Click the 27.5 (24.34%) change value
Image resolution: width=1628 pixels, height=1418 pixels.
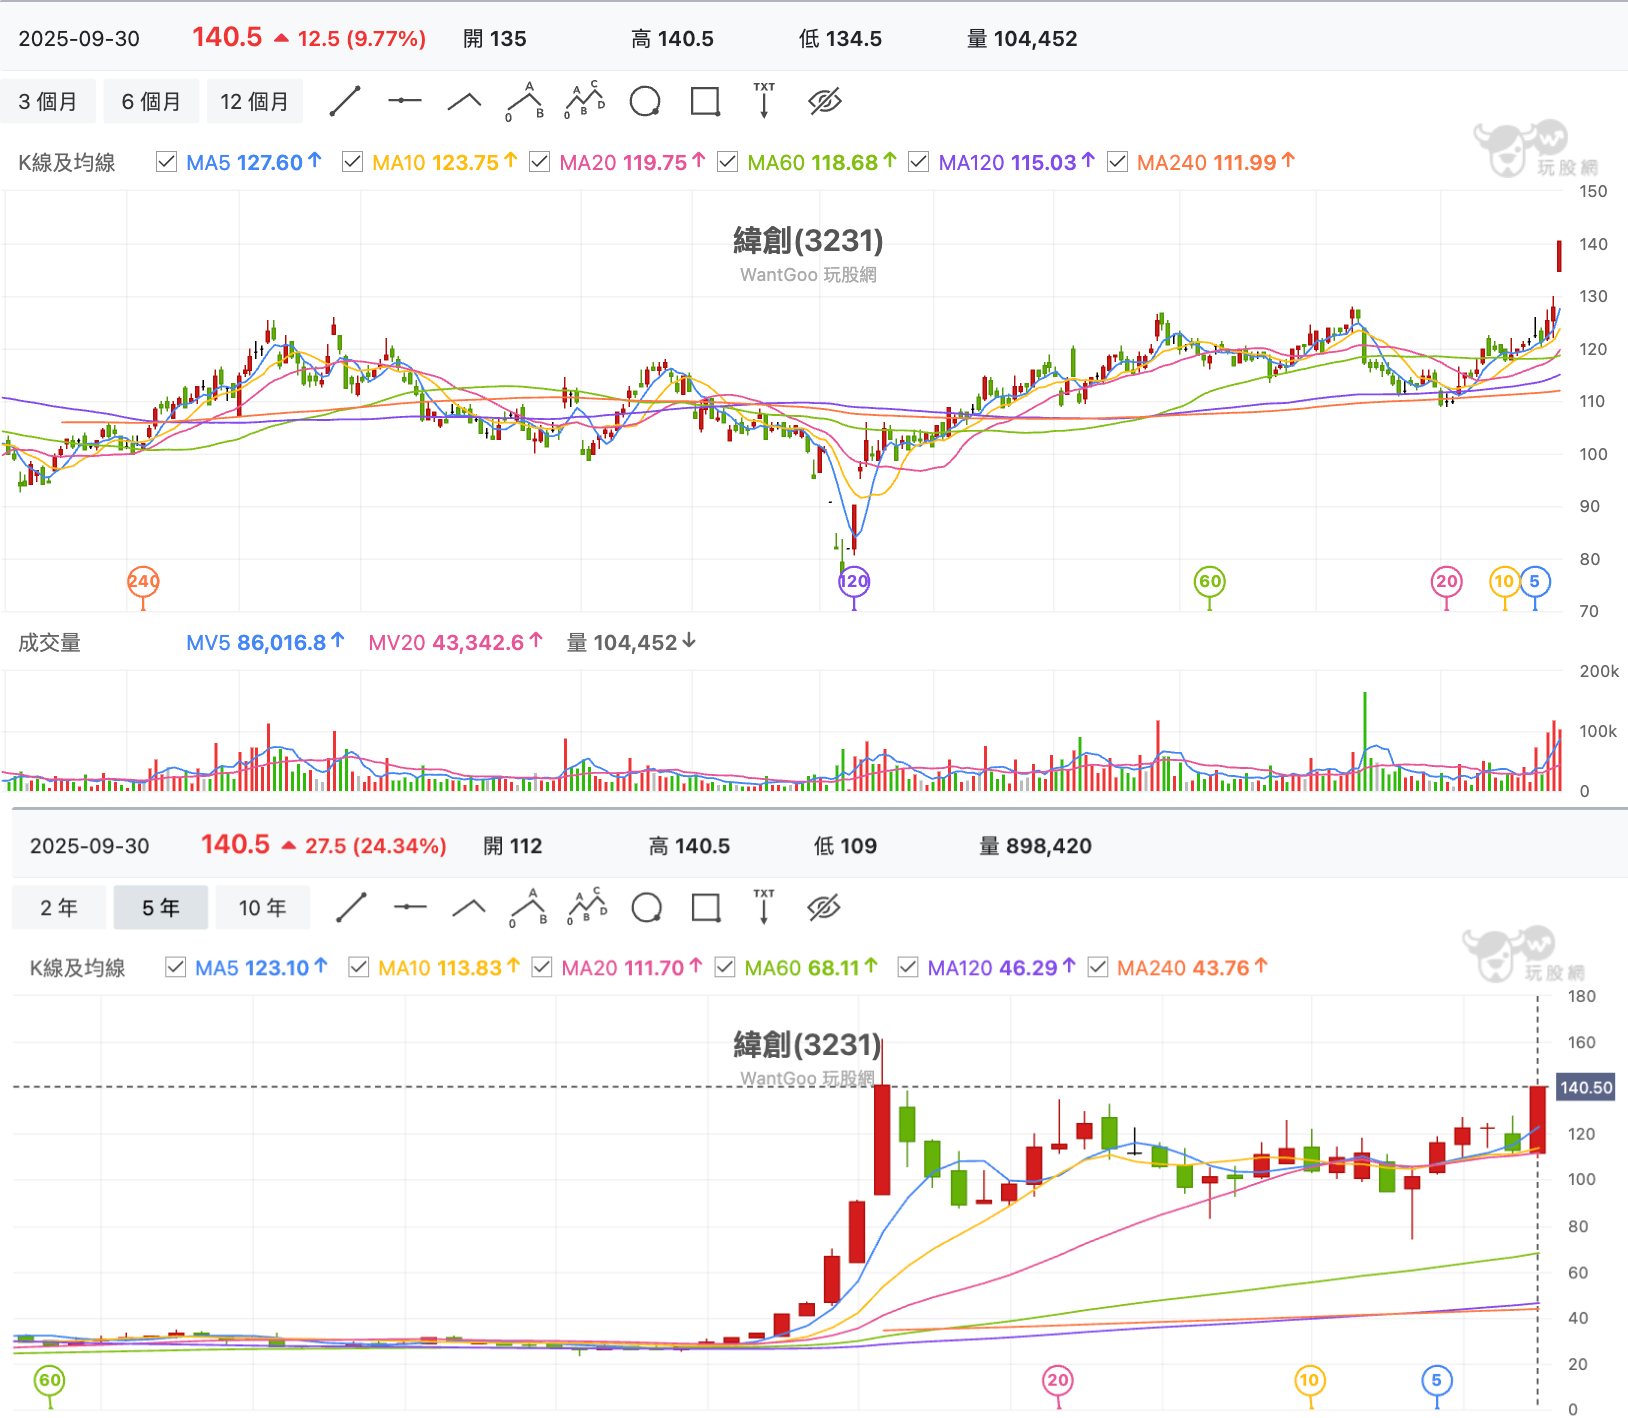[376, 846]
